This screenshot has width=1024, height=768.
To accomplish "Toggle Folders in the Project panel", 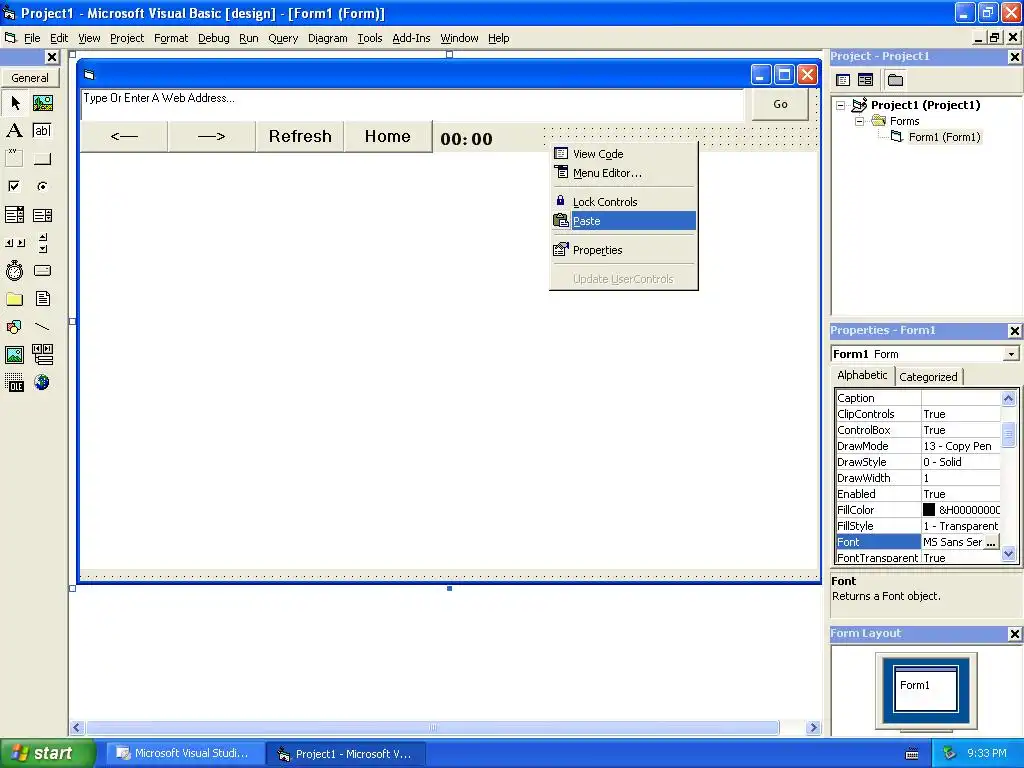I will pos(895,80).
